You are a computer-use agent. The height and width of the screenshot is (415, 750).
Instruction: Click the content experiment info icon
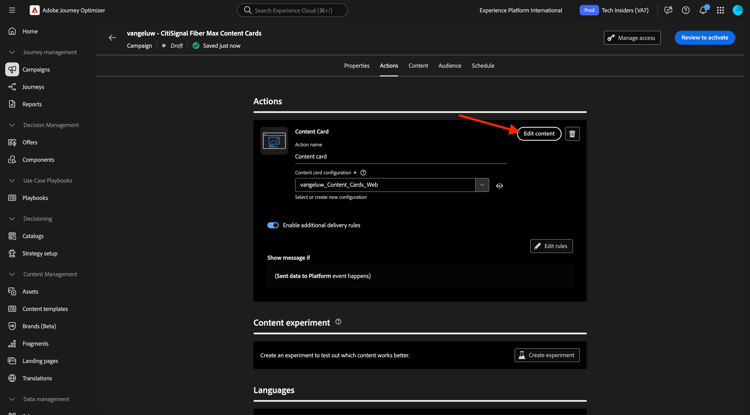(338, 322)
